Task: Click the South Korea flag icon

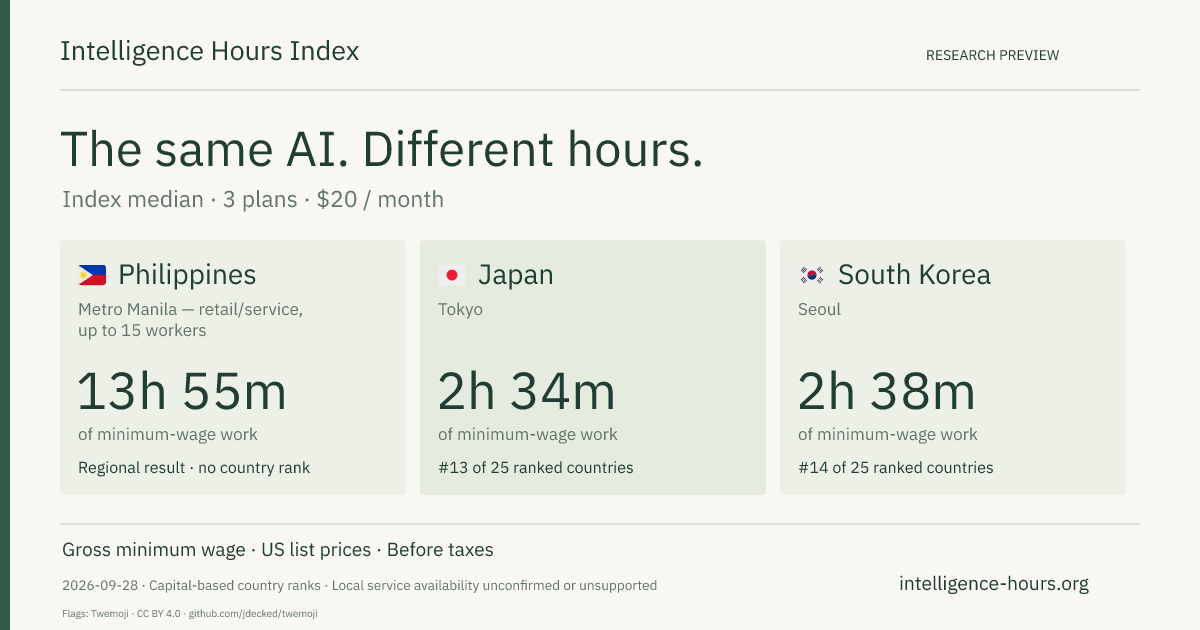Action: click(x=812, y=275)
